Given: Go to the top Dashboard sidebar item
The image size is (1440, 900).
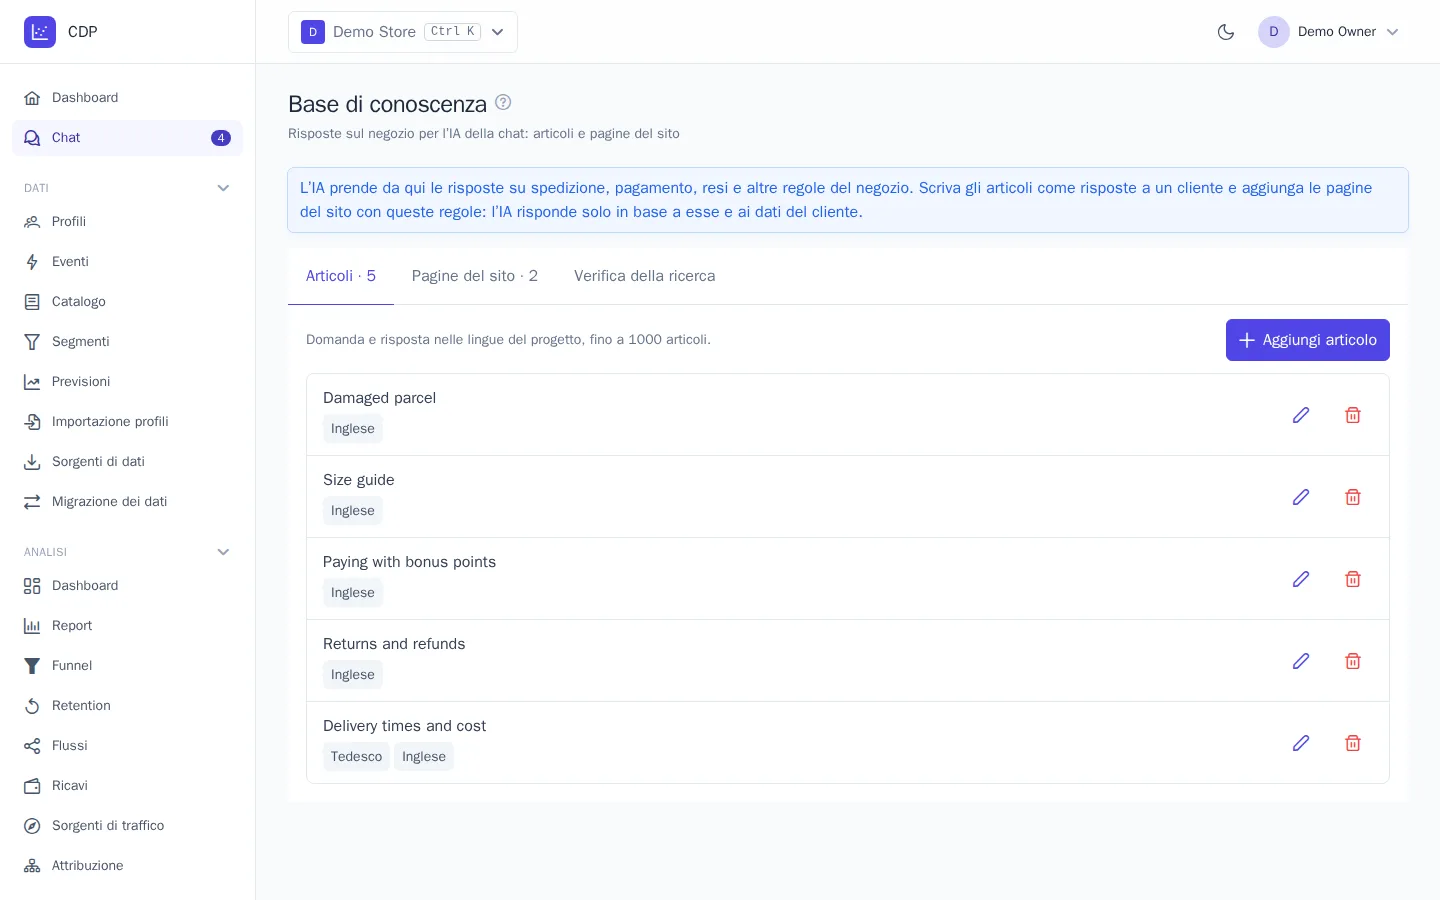Looking at the screenshot, I should coord(127,98).
